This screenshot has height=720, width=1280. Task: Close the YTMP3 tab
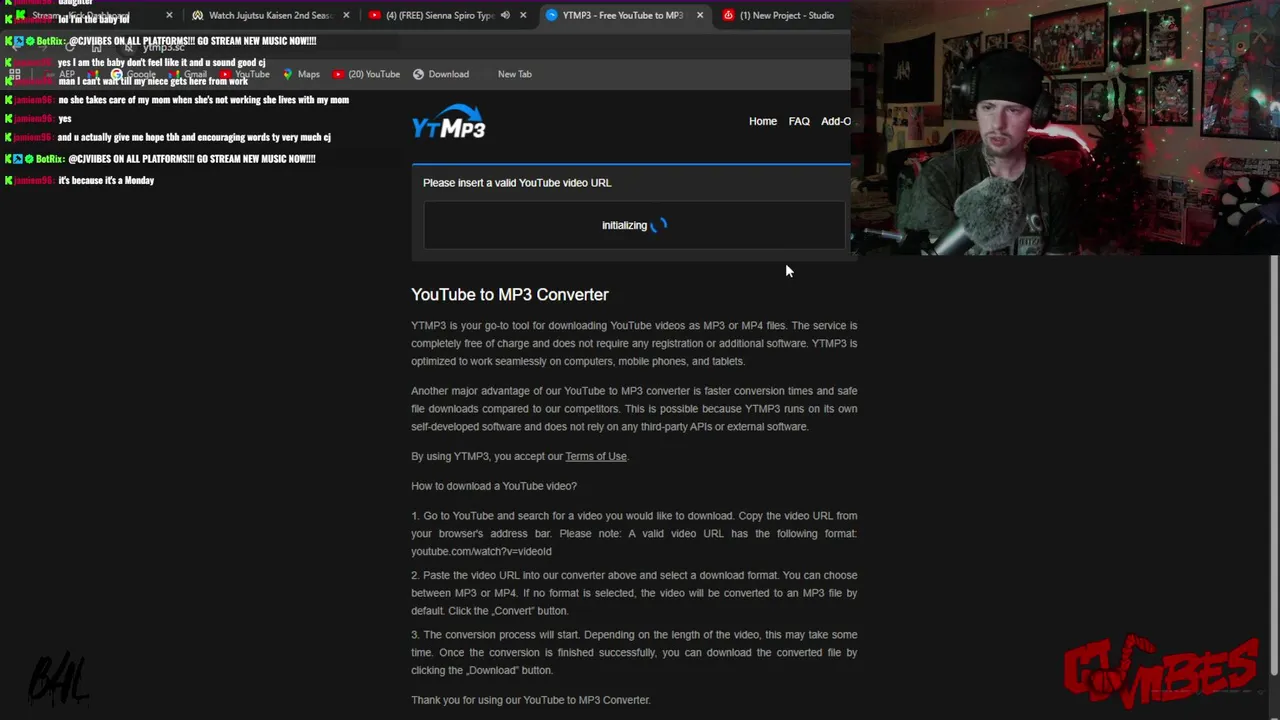(700, 15)
